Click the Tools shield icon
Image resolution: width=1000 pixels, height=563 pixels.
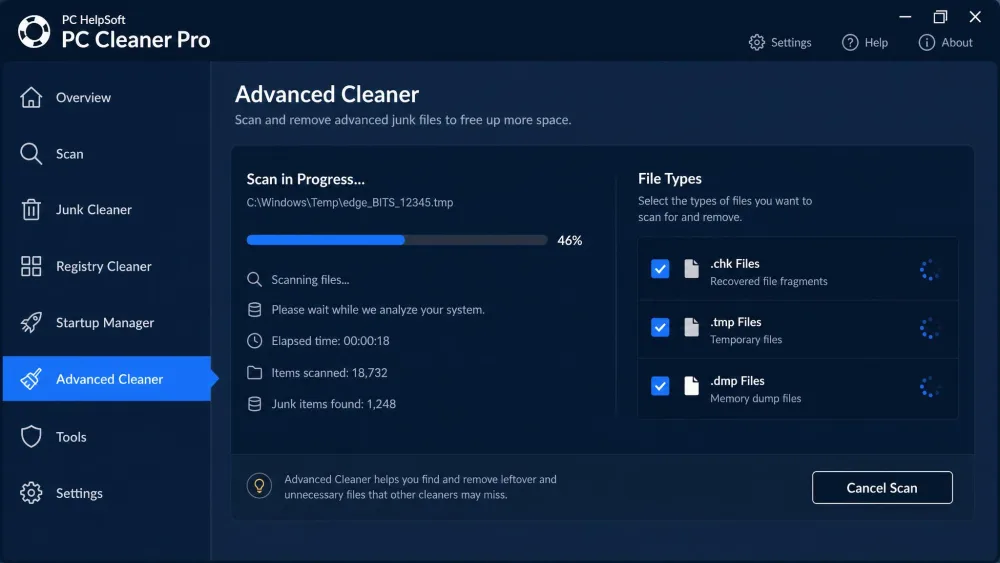click(x=31, y=437)
